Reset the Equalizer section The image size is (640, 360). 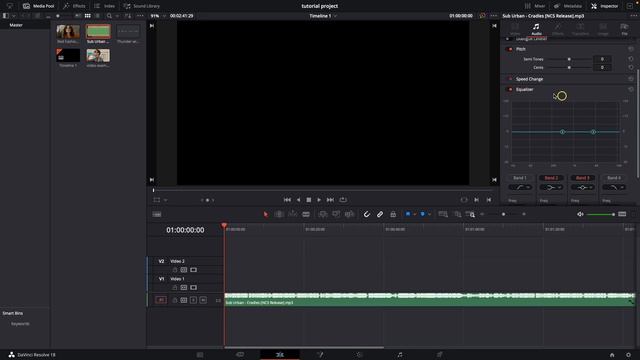click(631, 89)
